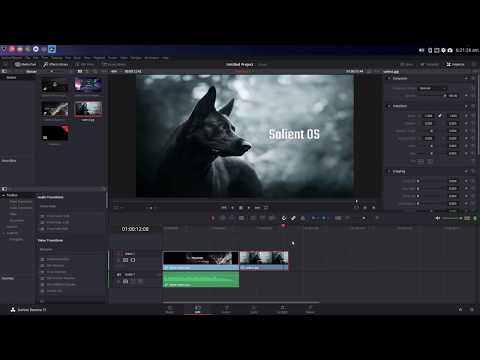Click the Zoom X value field

pos(428,116)
